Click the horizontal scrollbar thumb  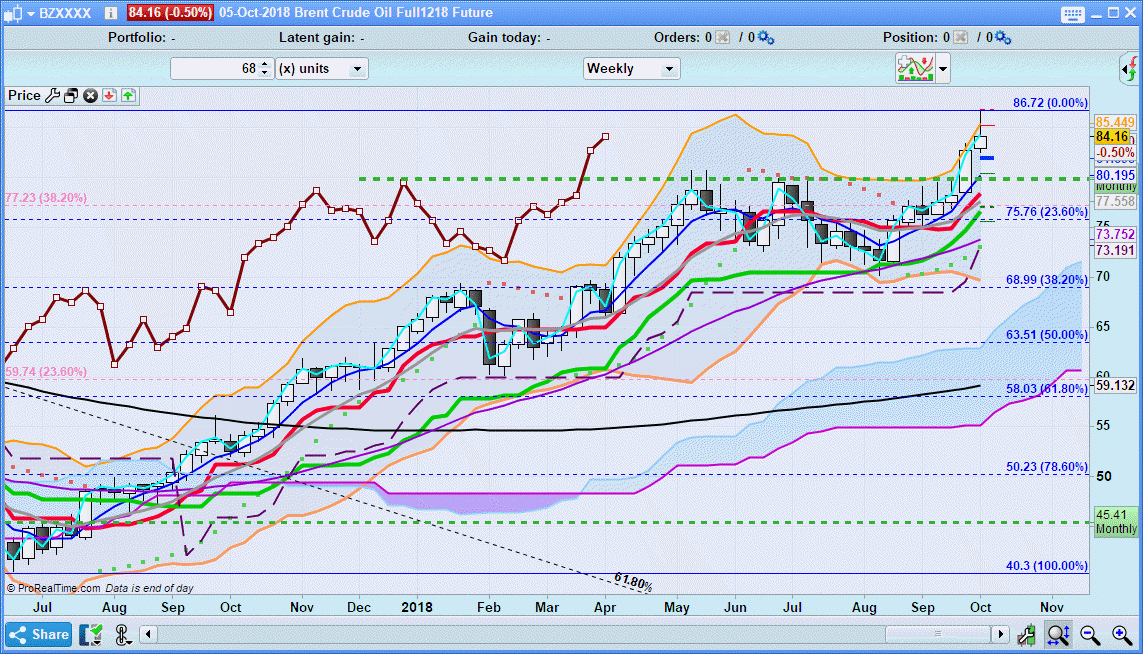(x=938, y=634)
